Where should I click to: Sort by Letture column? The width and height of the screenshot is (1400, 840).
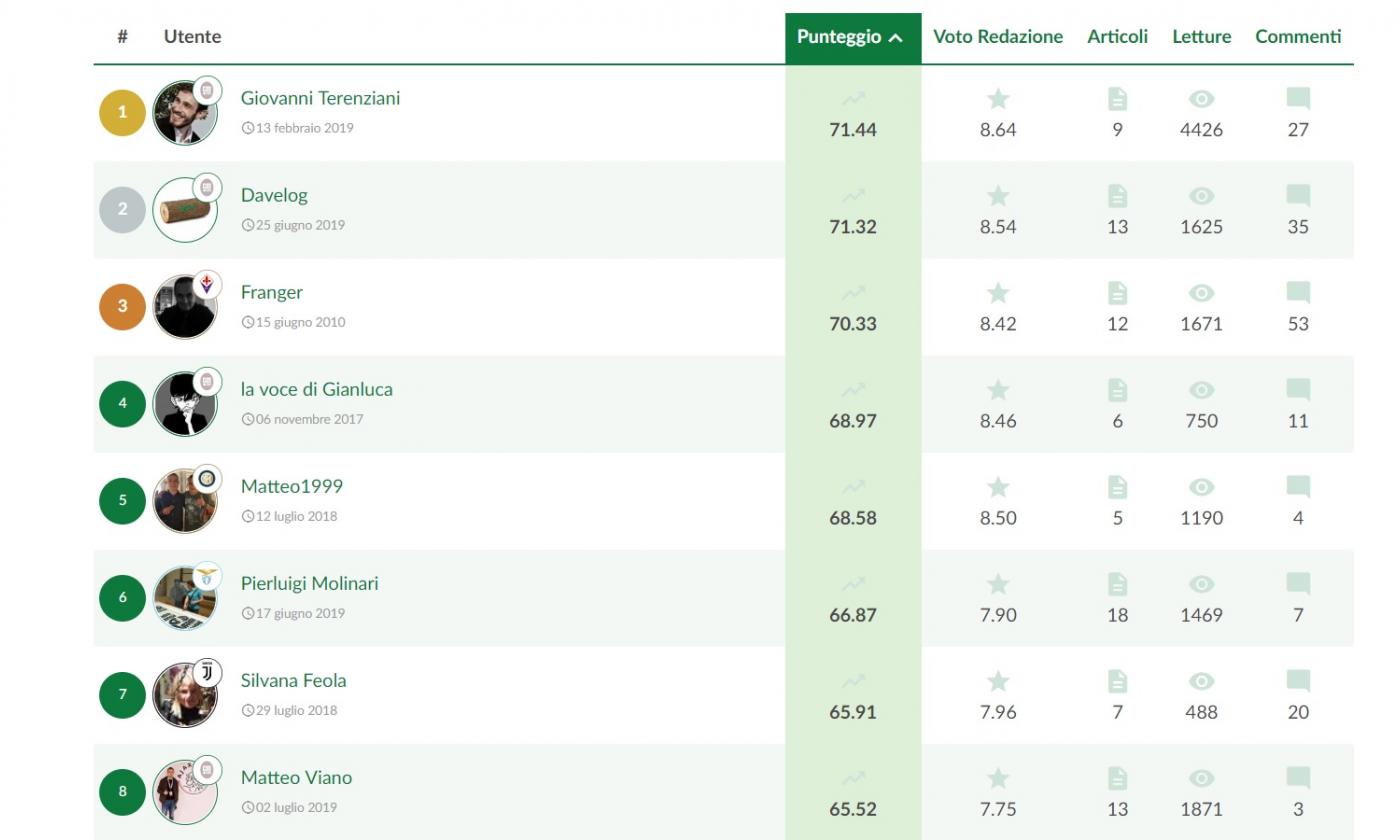click(1202, 37)
